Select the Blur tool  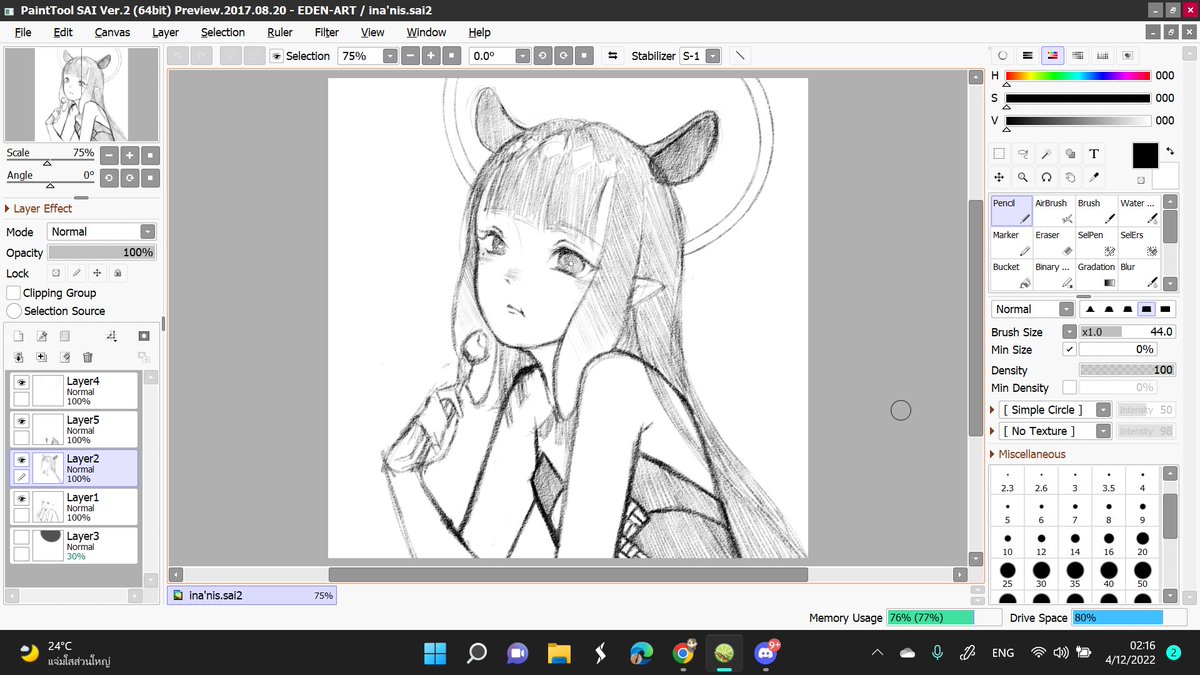pyautogui.click(x=1139, y=274)
